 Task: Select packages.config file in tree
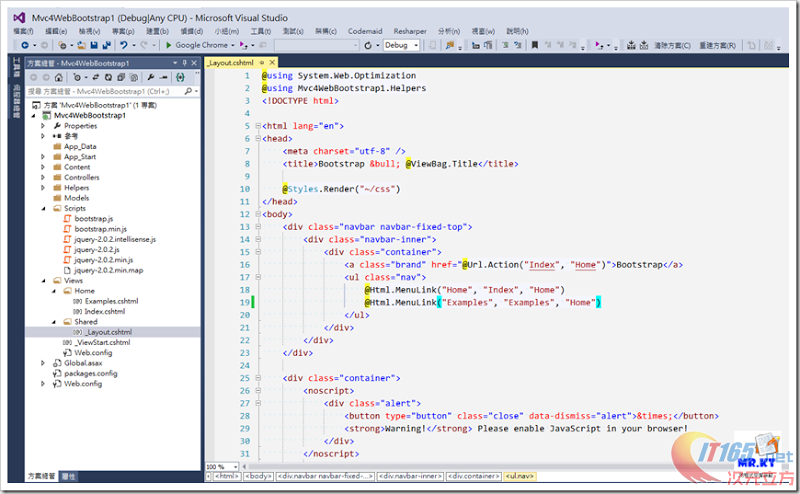pyautogui.click(x=90, y=374)
